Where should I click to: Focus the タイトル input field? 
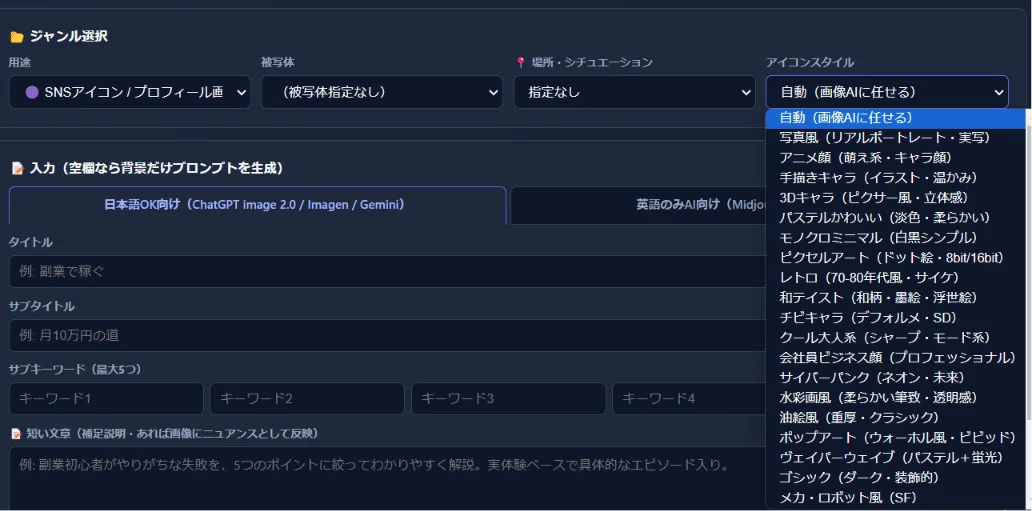coord(388,271)
